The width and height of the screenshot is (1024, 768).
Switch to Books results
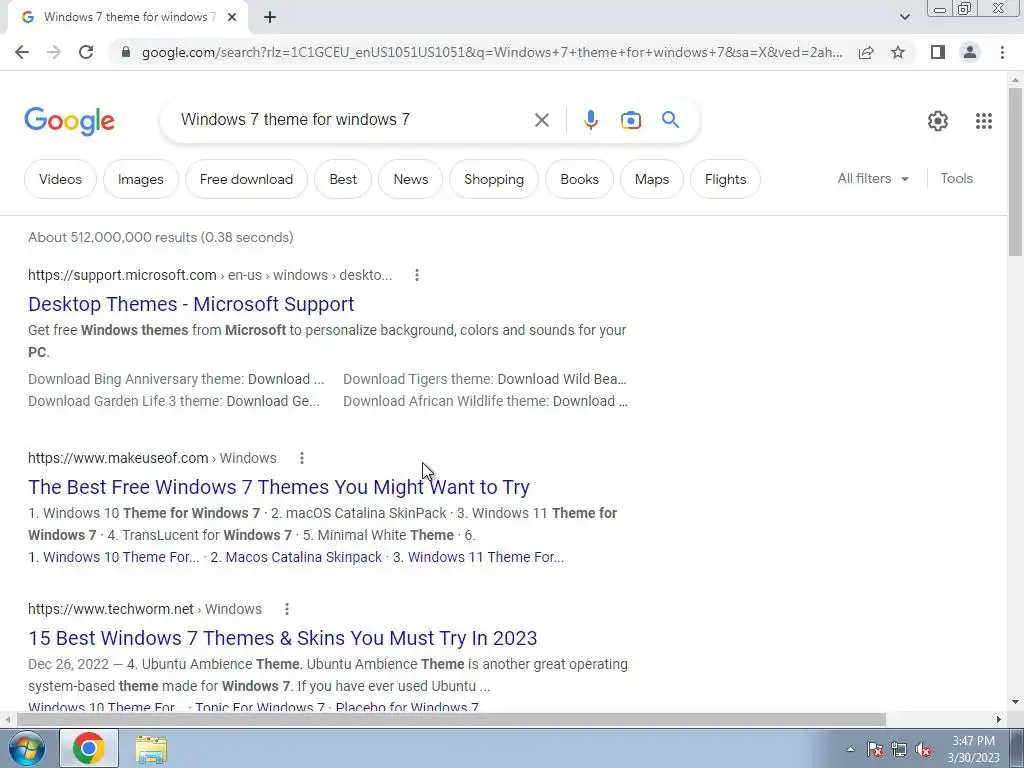pos(579,179)
